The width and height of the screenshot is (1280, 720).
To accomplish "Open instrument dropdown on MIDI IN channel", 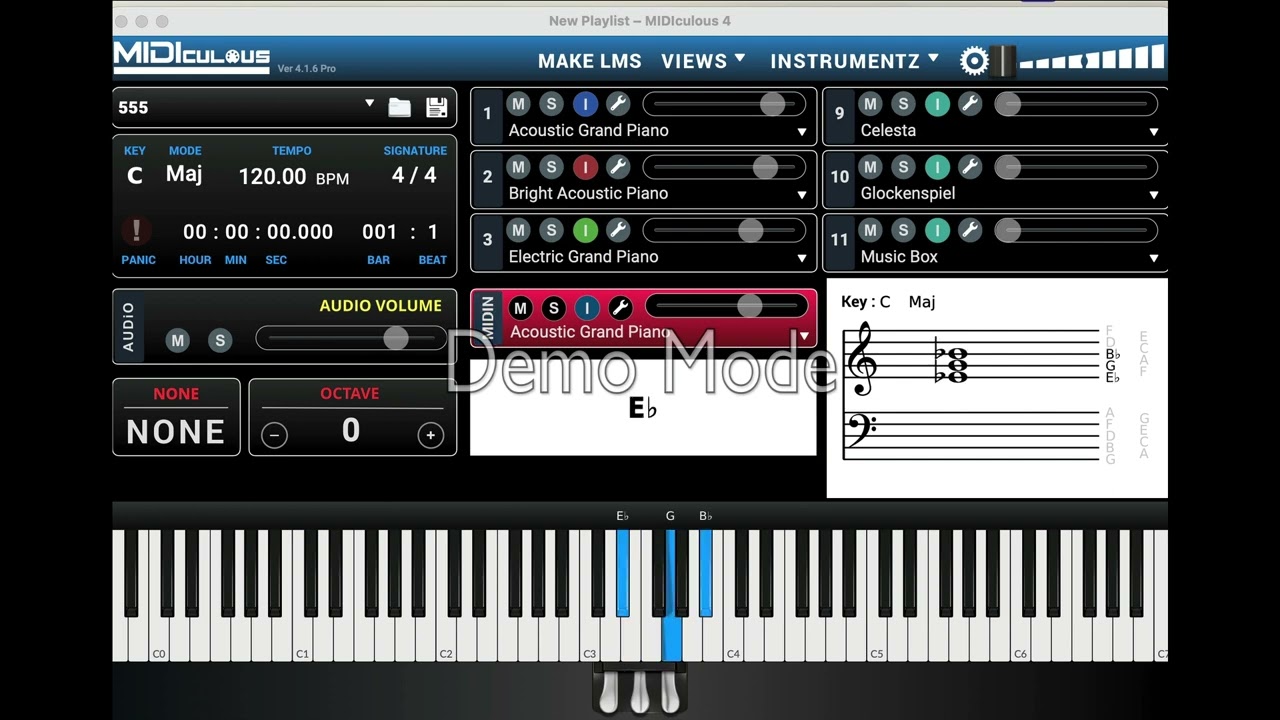I will point(804,336).
